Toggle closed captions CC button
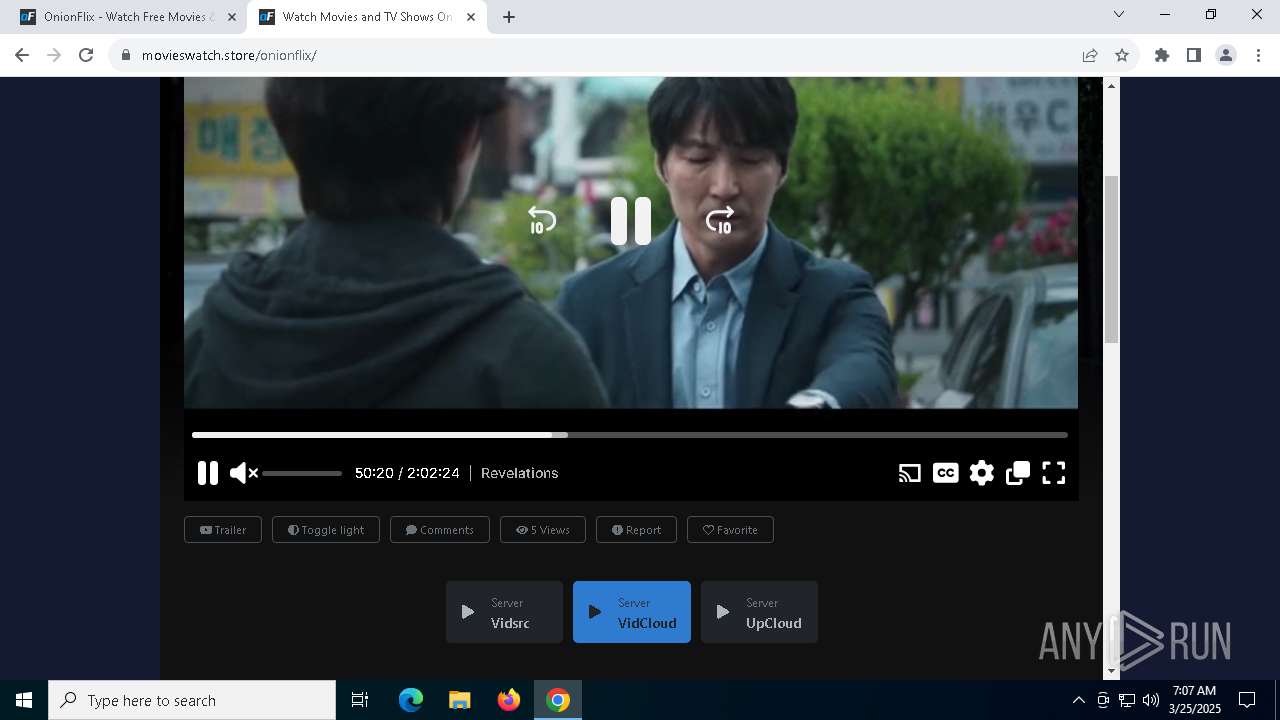 click(x=946, y=473)
